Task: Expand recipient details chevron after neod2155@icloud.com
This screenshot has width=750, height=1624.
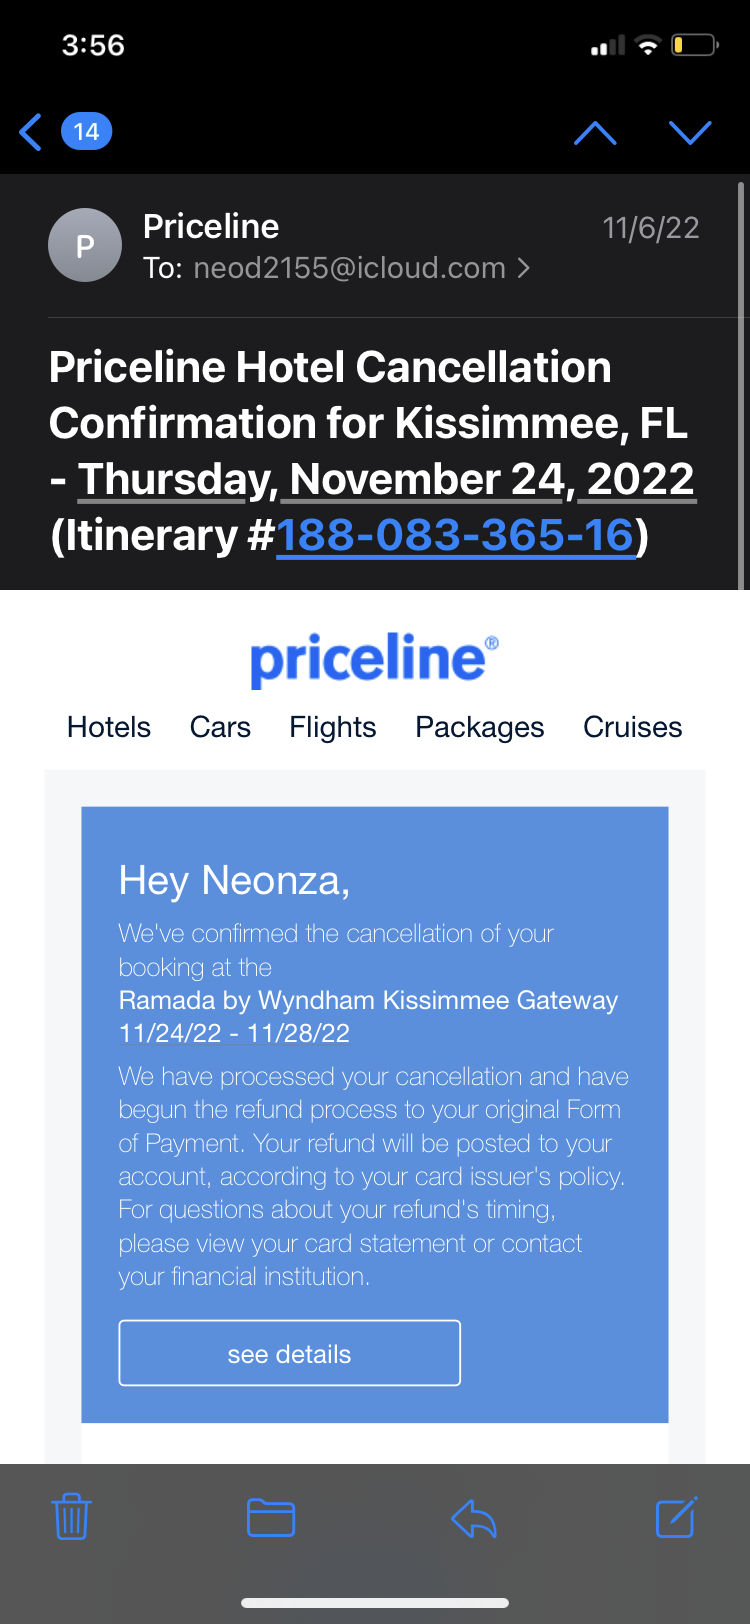Action: click(x=524, y=268)
